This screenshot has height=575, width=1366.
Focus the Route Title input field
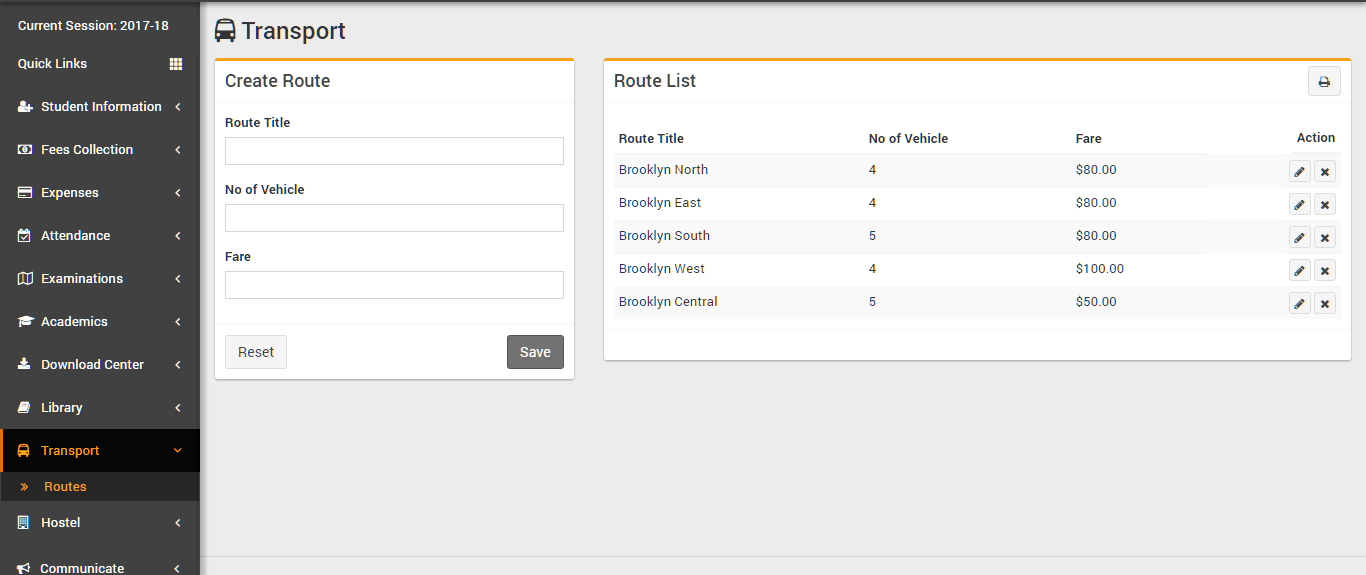point(394,151)
